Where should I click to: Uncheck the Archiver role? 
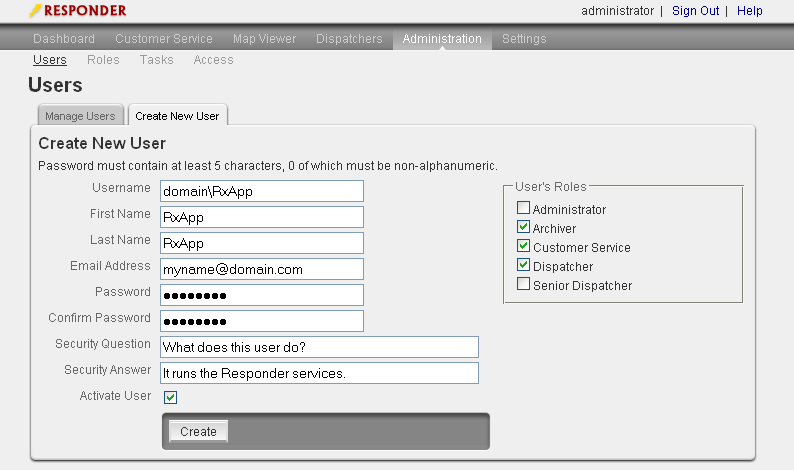(x=523, y=228)
